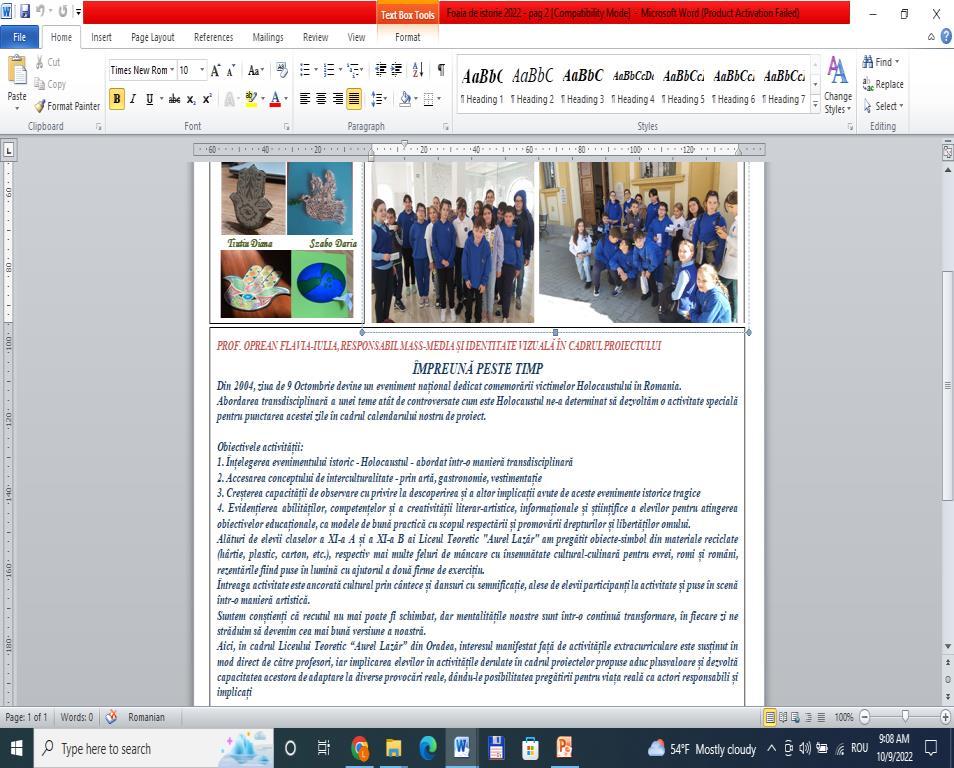Viewport: 954px width, 768px height.
Task: Launch PowerPoint from the taskbar
Action: pyautogui.click(x=565, y=748)
